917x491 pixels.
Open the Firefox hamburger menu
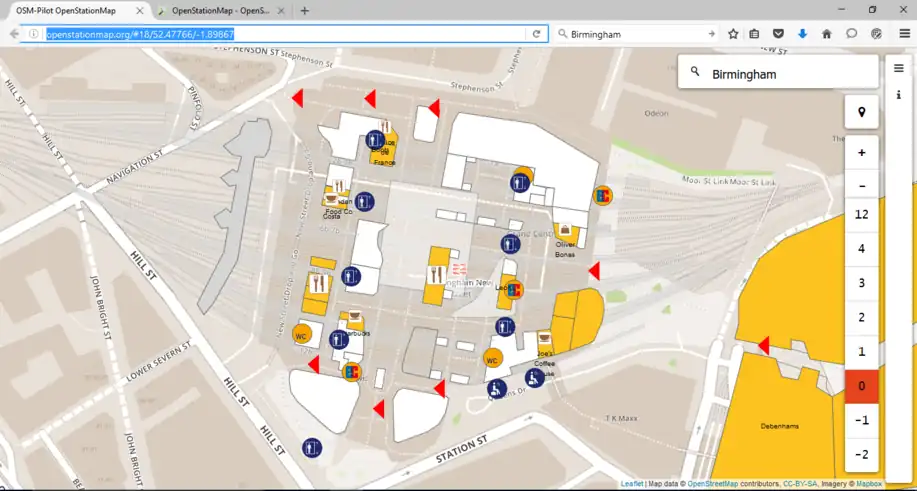click(904, 33)
